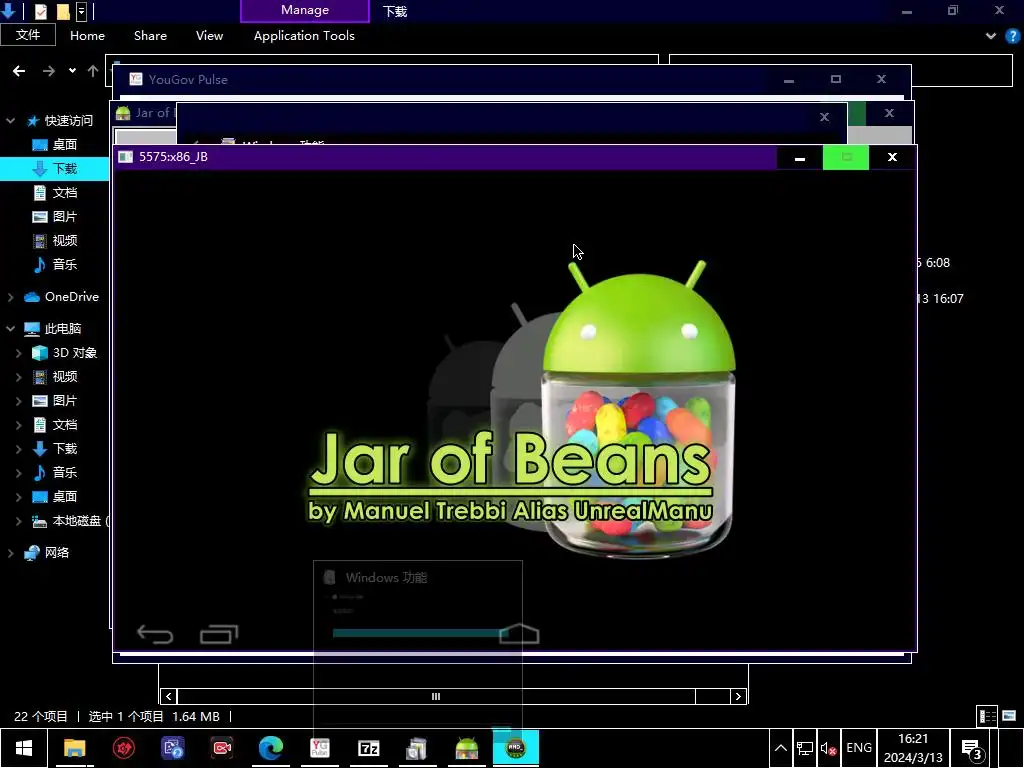Screen dimensions: 1024x768
Task: Open the clock and date flyout
Action: click(913, 748)
